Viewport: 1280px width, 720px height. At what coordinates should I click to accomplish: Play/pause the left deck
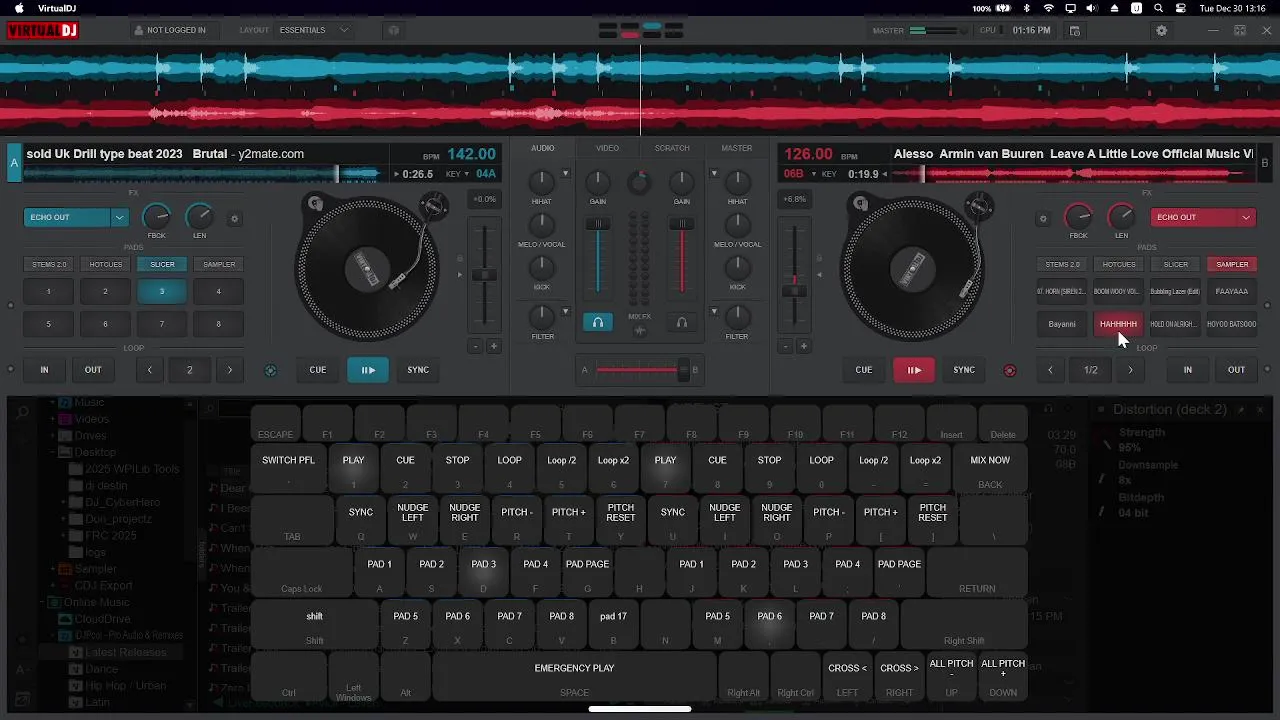click(x=368, y=370)
